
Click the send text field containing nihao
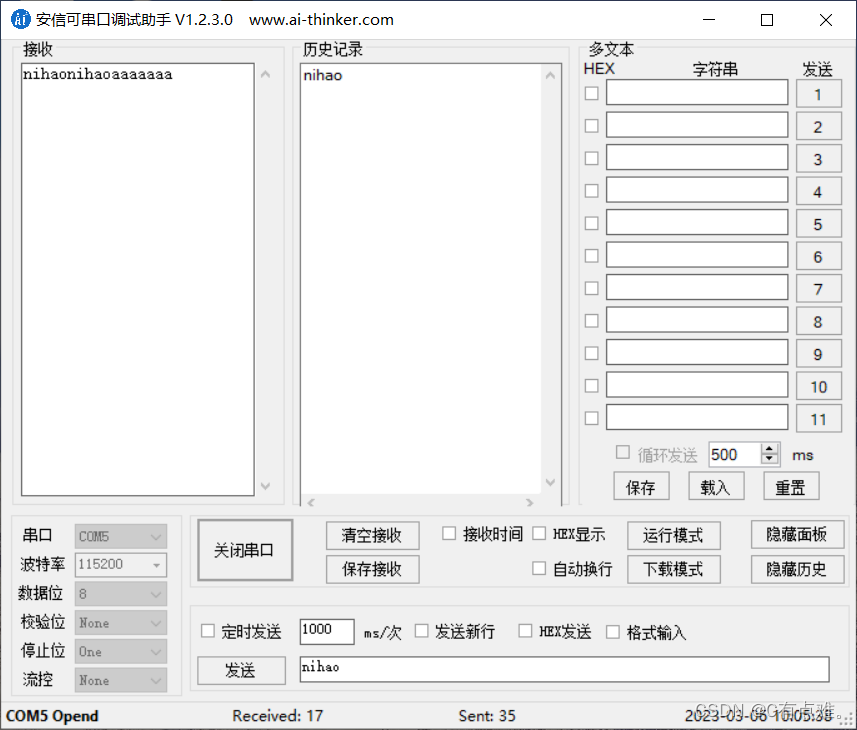(564, 669)
